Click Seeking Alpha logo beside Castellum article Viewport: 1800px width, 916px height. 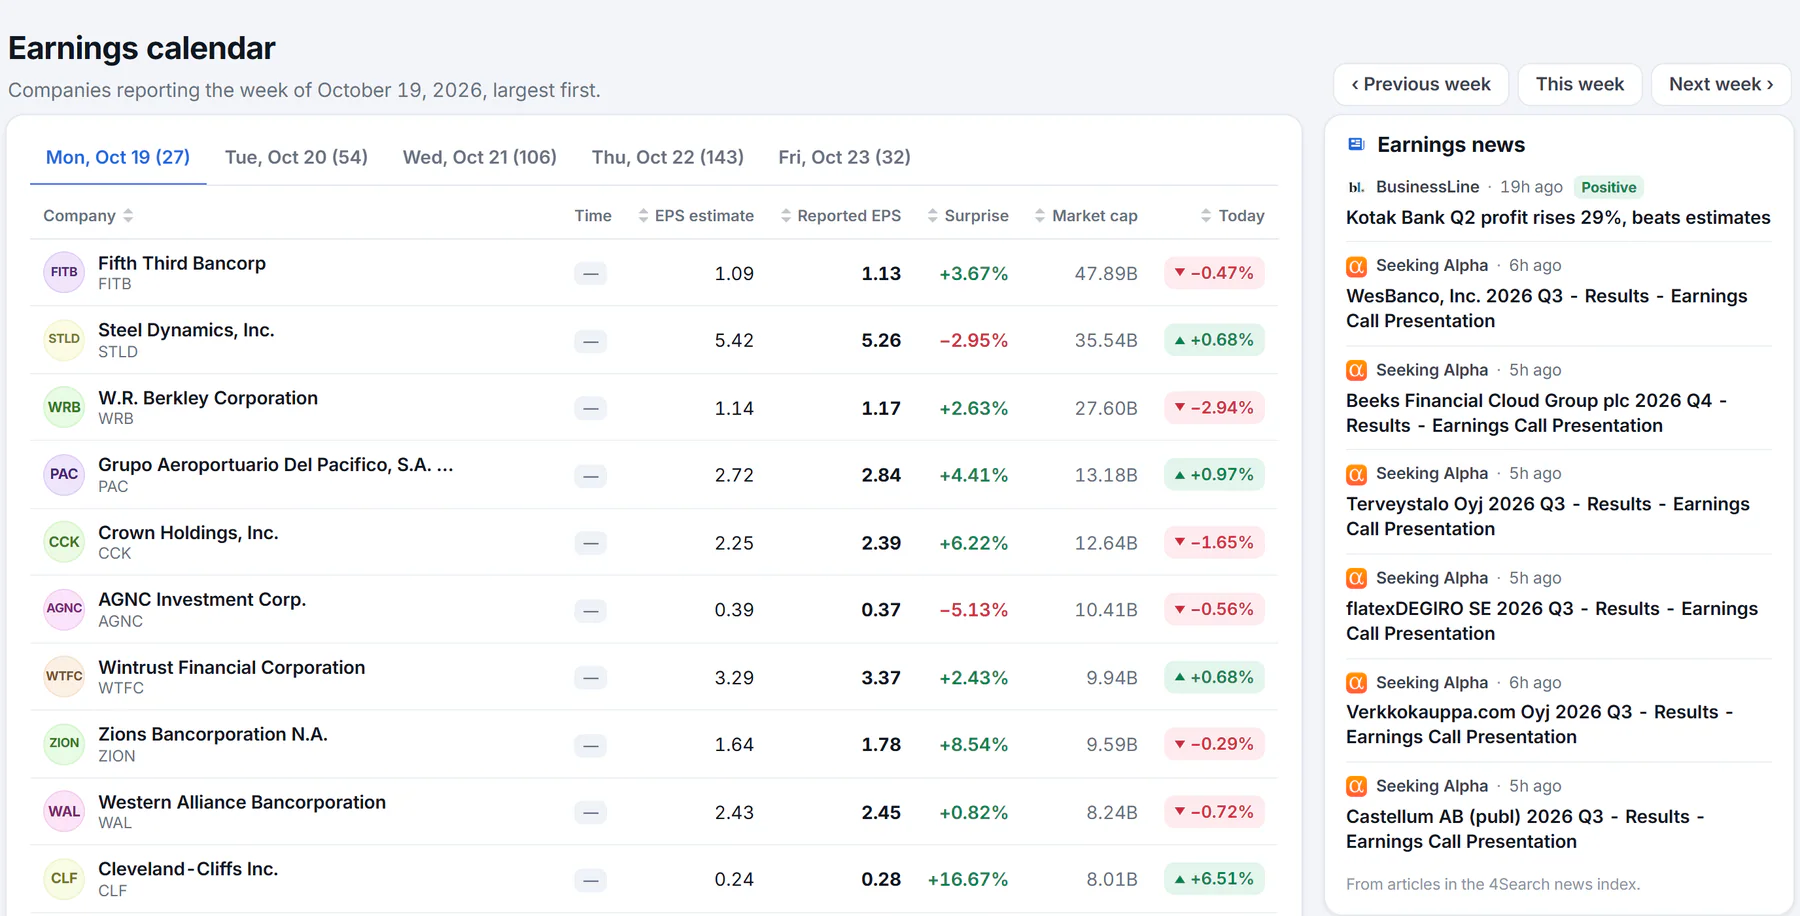coord(1356,786)
